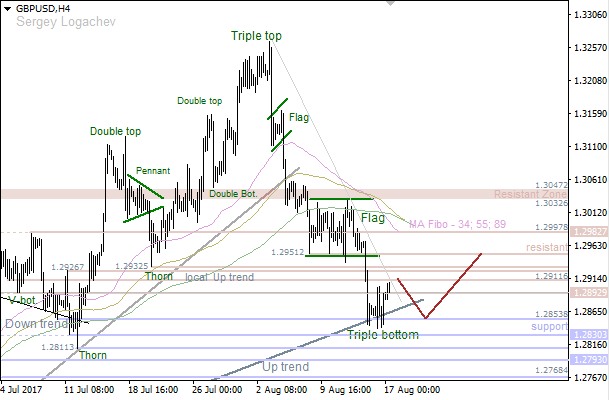Select the 1.30472 price level label

551,185
